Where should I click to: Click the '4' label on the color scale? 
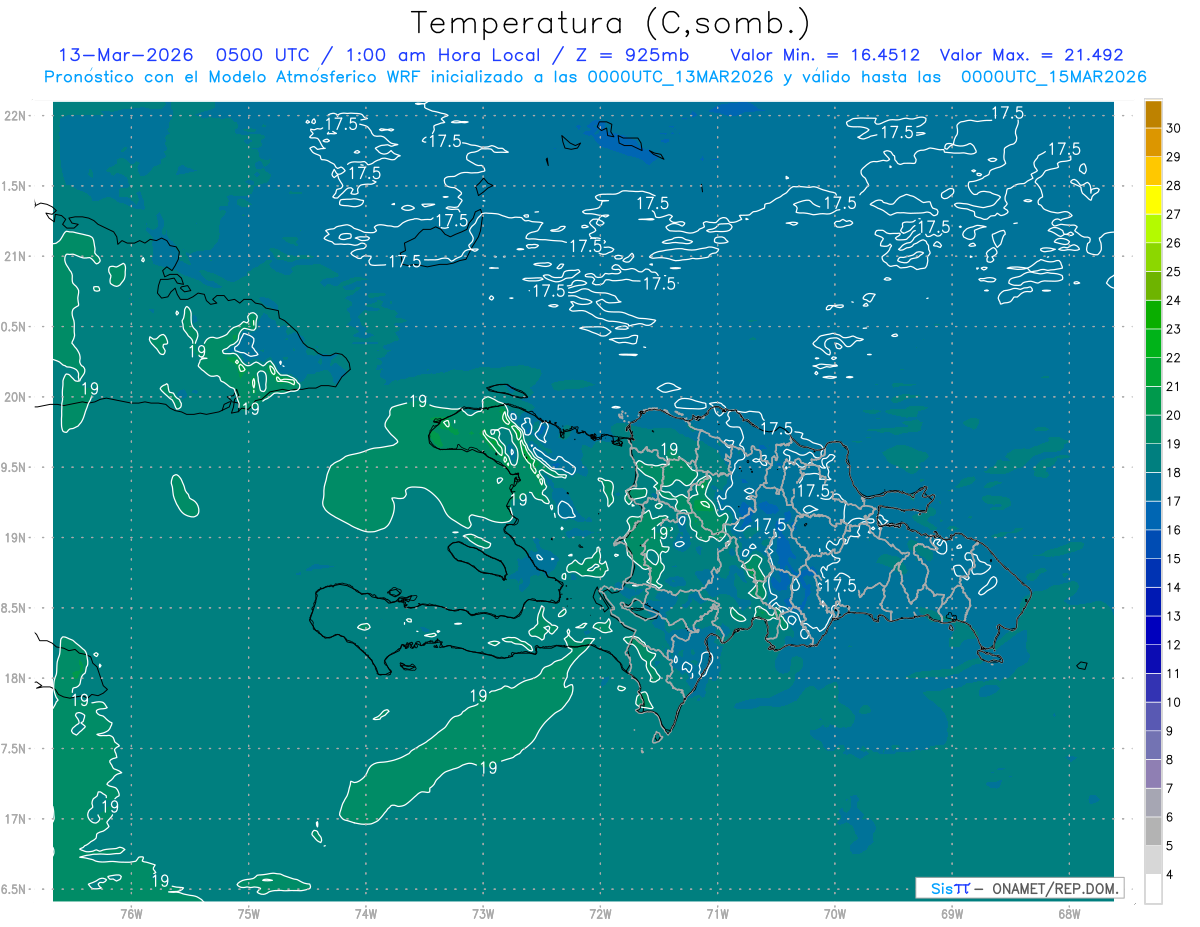tap(1171, 874)
